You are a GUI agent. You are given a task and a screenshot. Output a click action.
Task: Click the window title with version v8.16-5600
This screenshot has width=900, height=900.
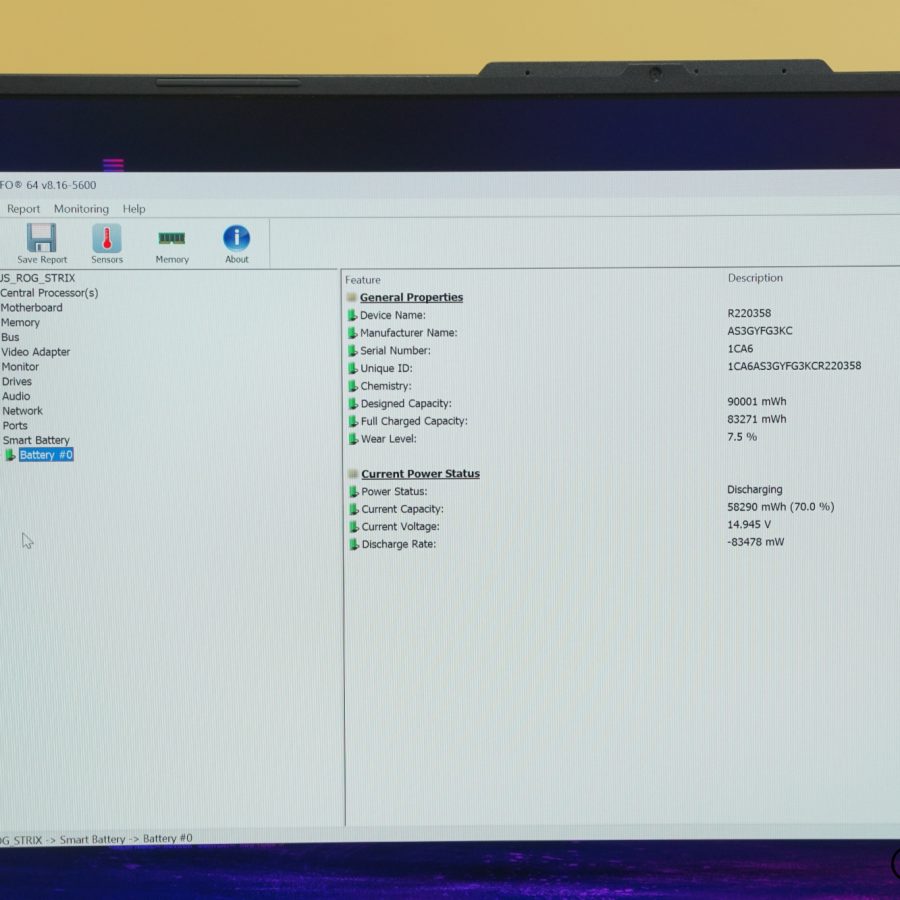(x=48, y=185)
